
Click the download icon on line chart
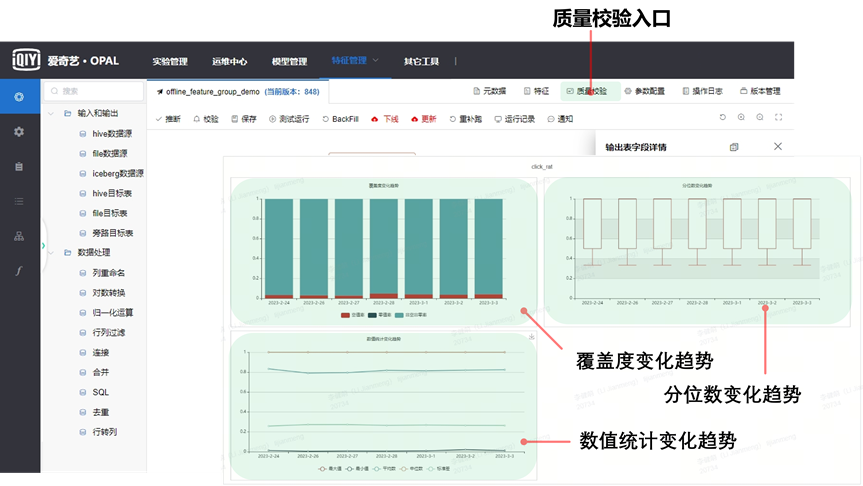(x=530, y=337)
